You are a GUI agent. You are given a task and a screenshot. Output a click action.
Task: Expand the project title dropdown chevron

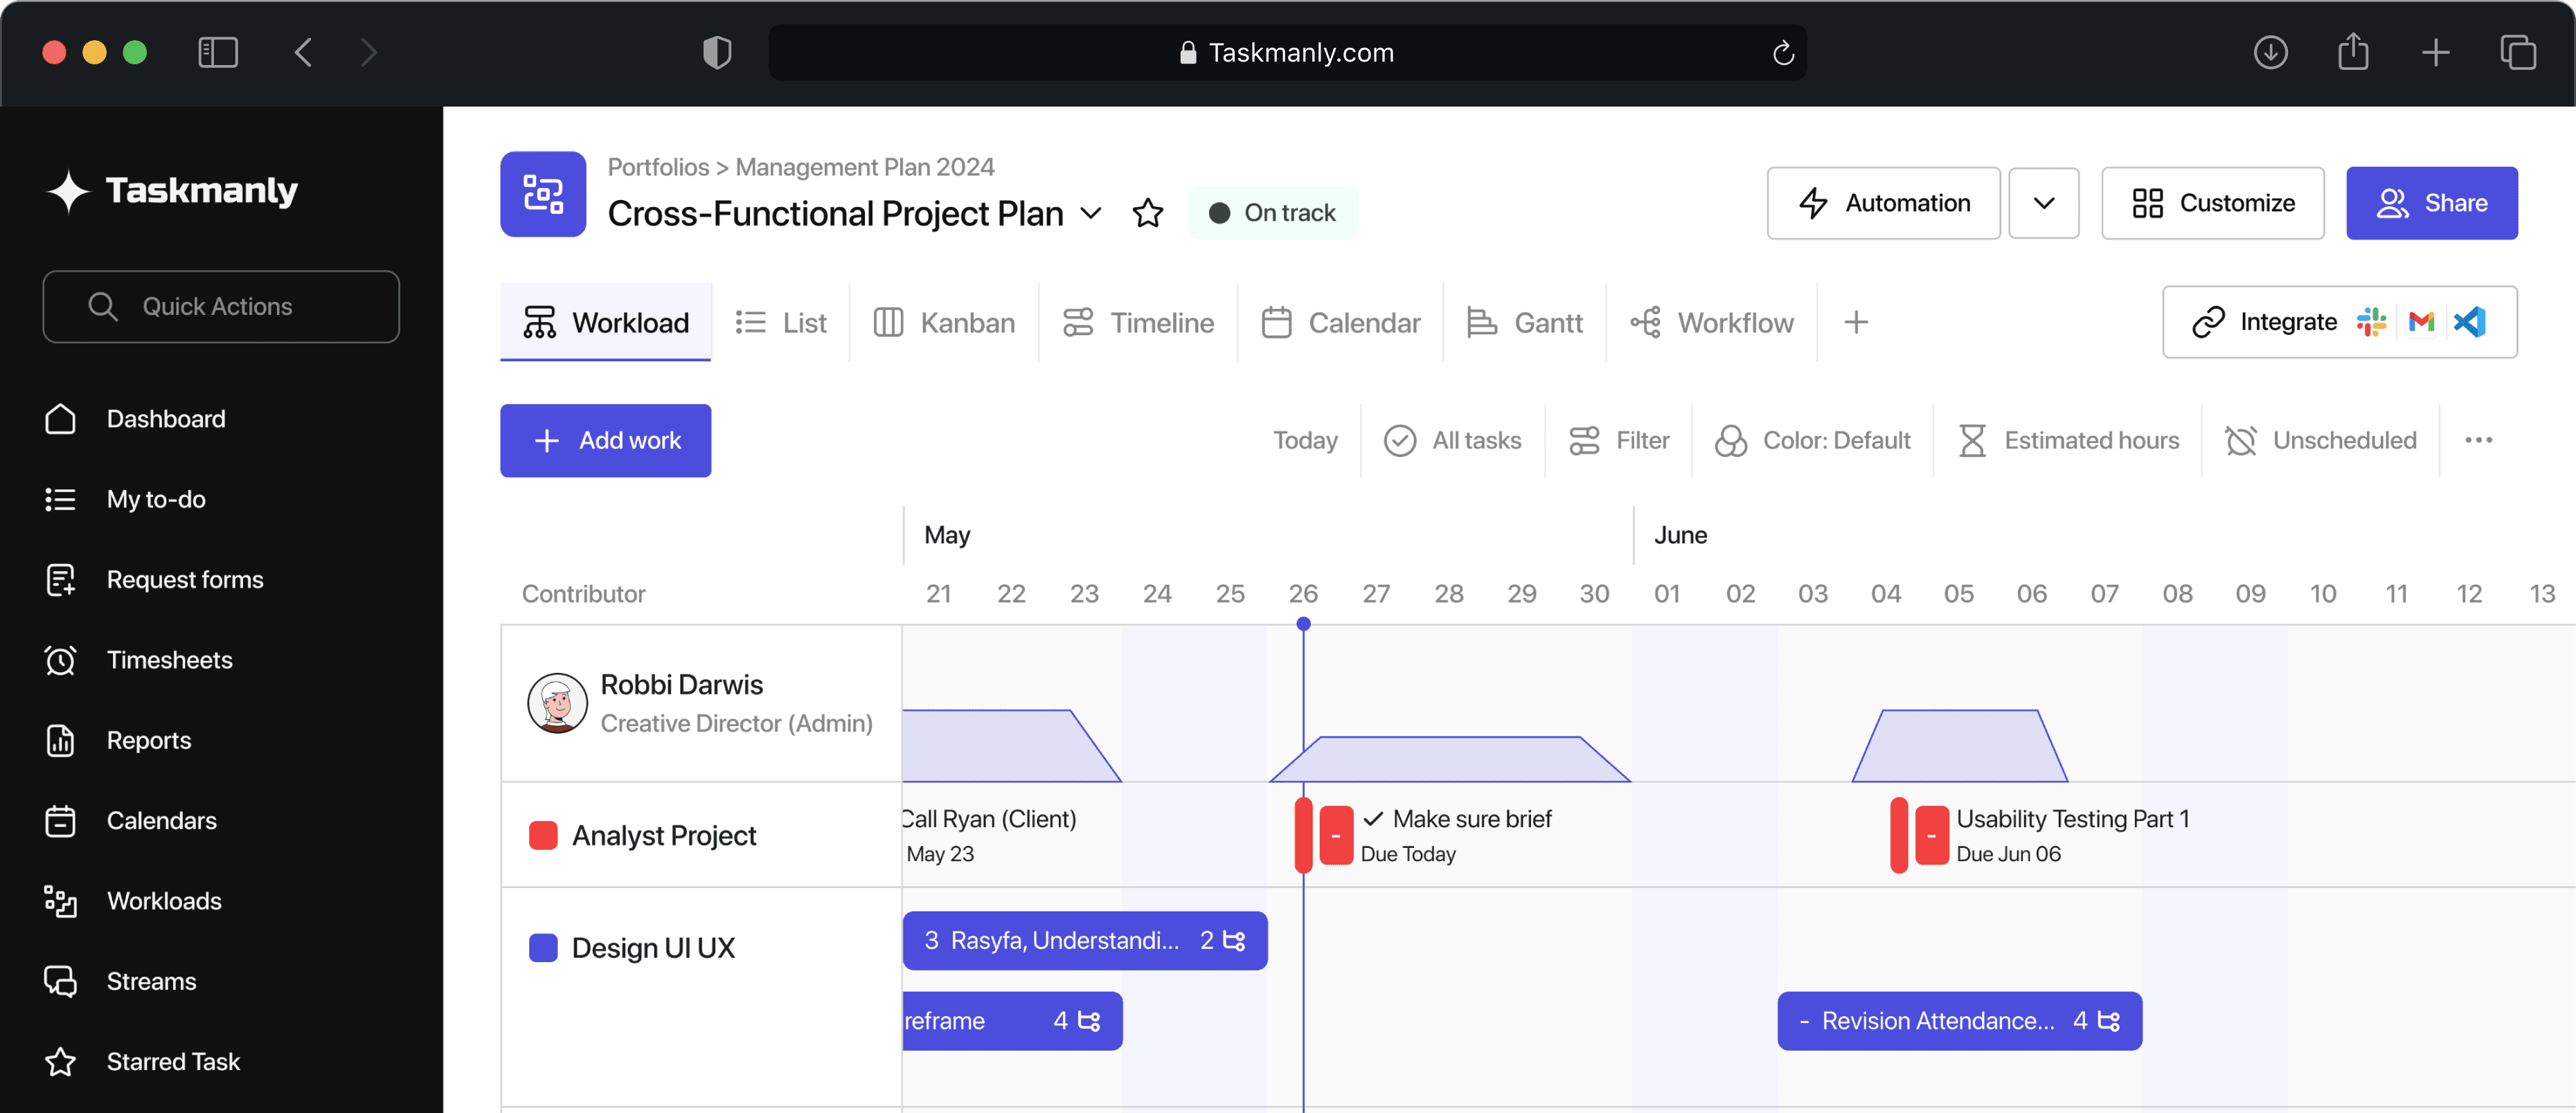(1091, 213)
